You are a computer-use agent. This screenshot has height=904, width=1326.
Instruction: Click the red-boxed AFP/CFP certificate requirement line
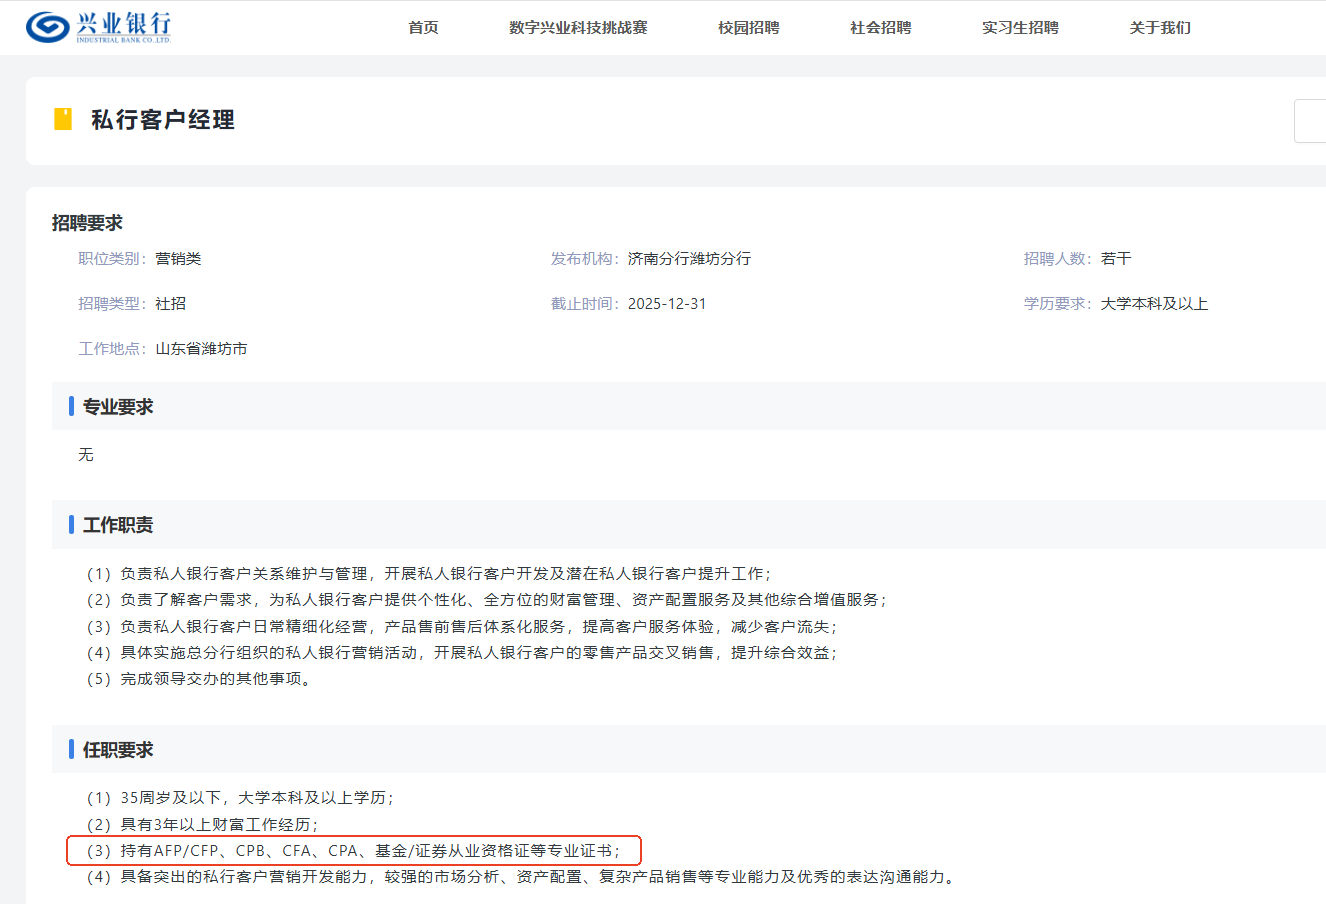tap(353, 851)
